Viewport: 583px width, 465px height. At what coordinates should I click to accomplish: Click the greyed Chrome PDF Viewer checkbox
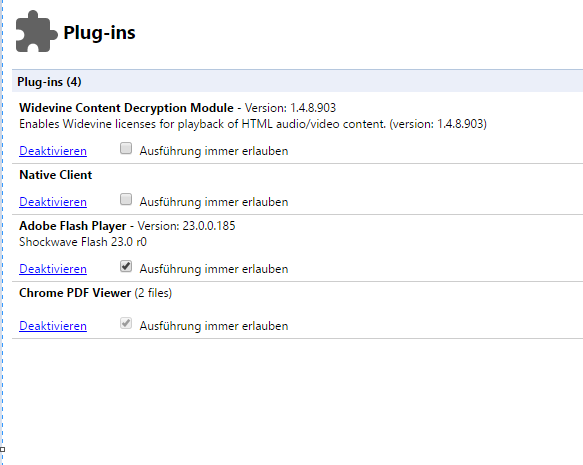[x=126, y=323]
